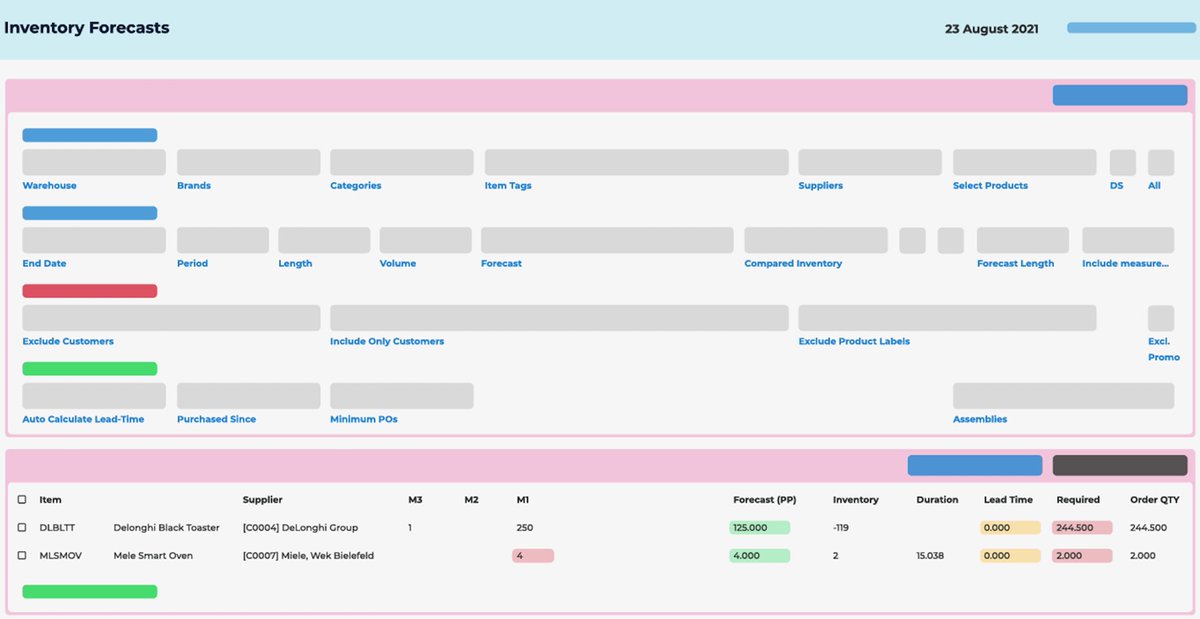Click supplier [C0007] Miele, Wek Bielefeld
The width and height of the screenshot is (1200, 619).
(x=308, y=555)
